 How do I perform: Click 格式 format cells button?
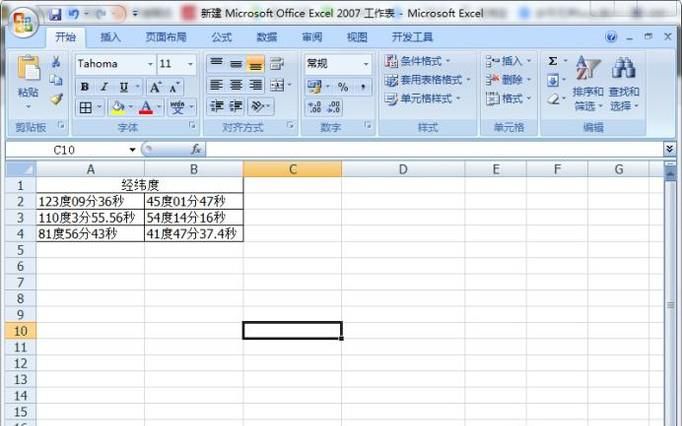click(x=508, y=99)
